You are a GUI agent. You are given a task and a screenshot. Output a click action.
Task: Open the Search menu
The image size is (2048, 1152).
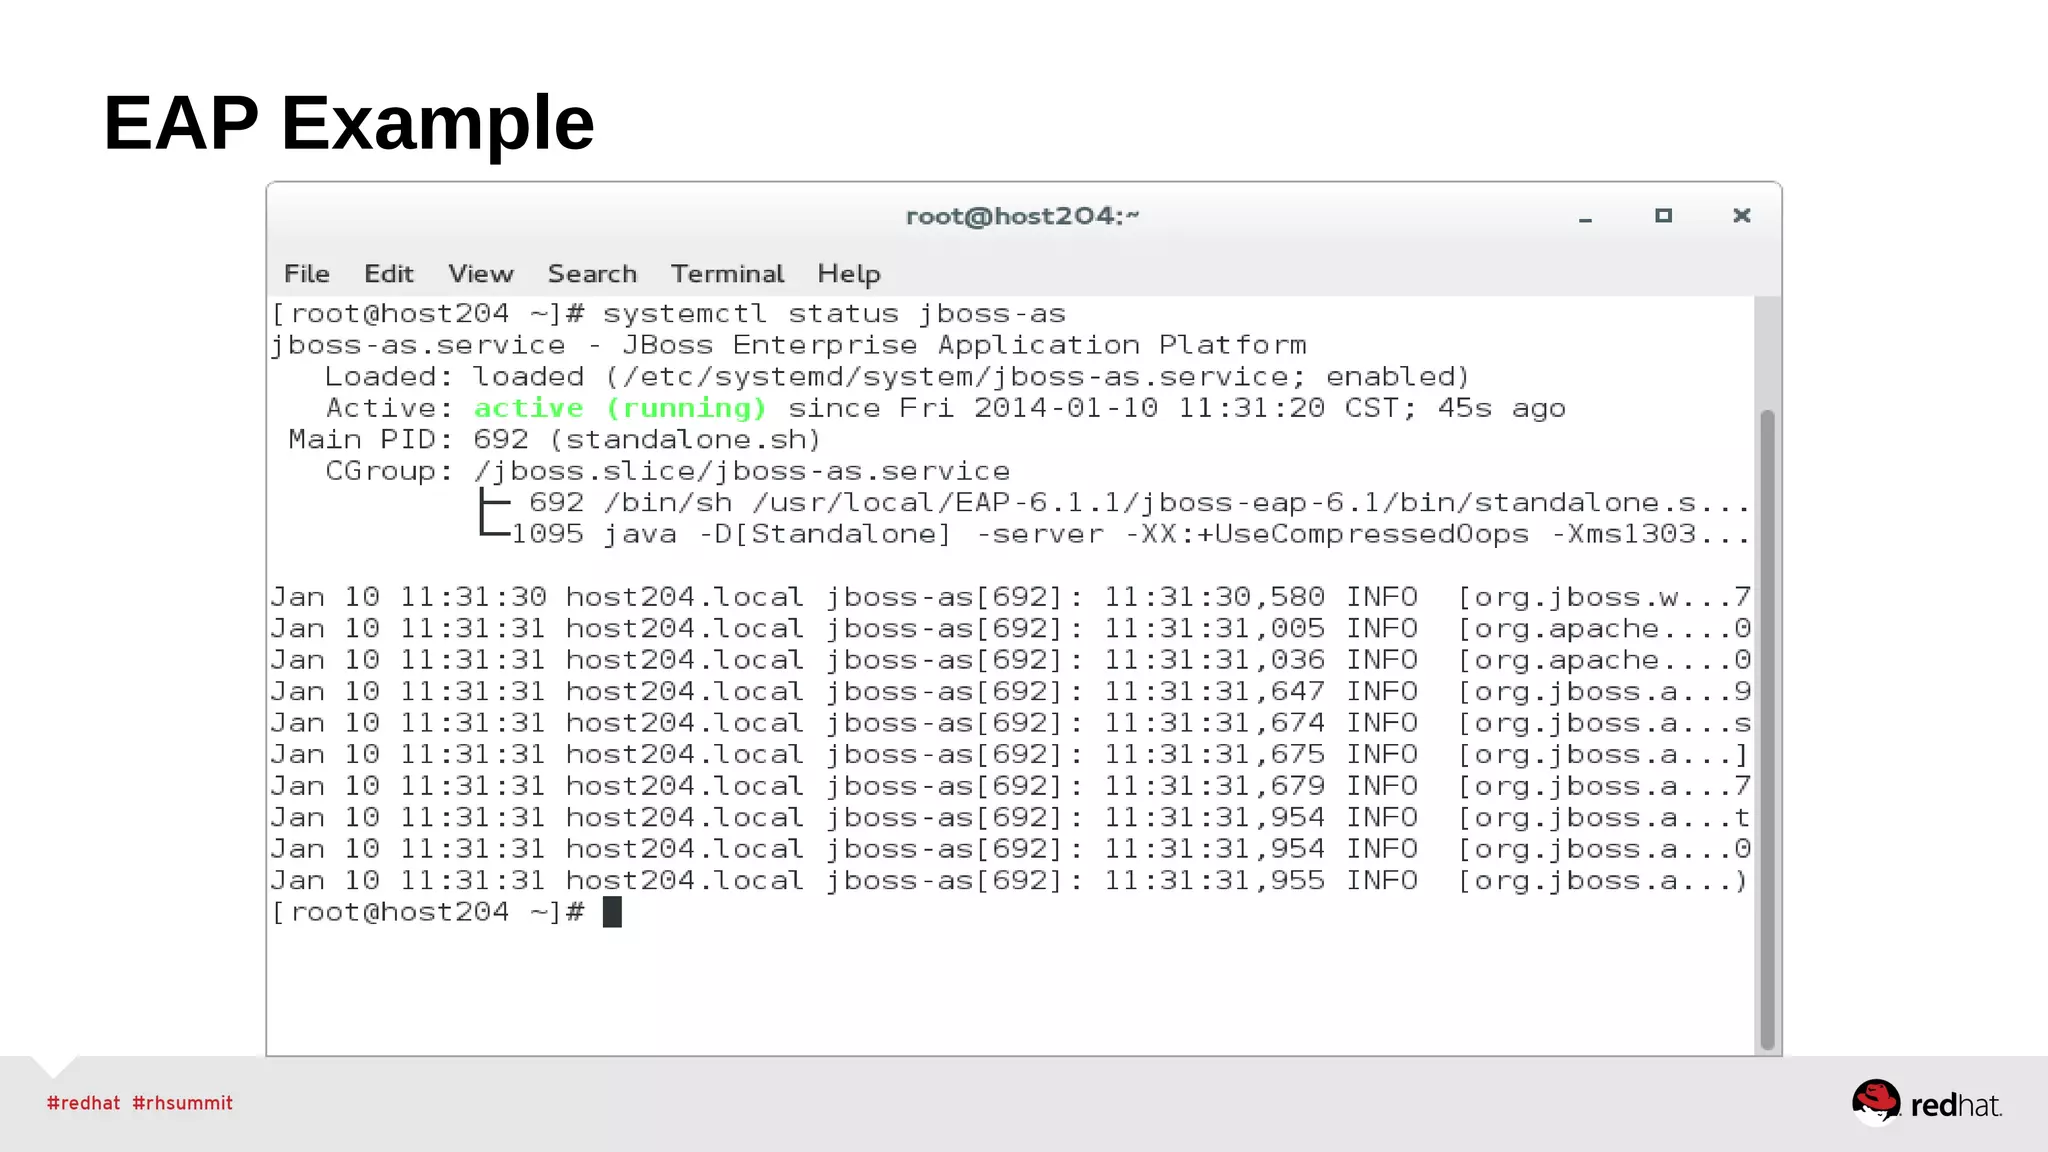[x=592, y=274]
